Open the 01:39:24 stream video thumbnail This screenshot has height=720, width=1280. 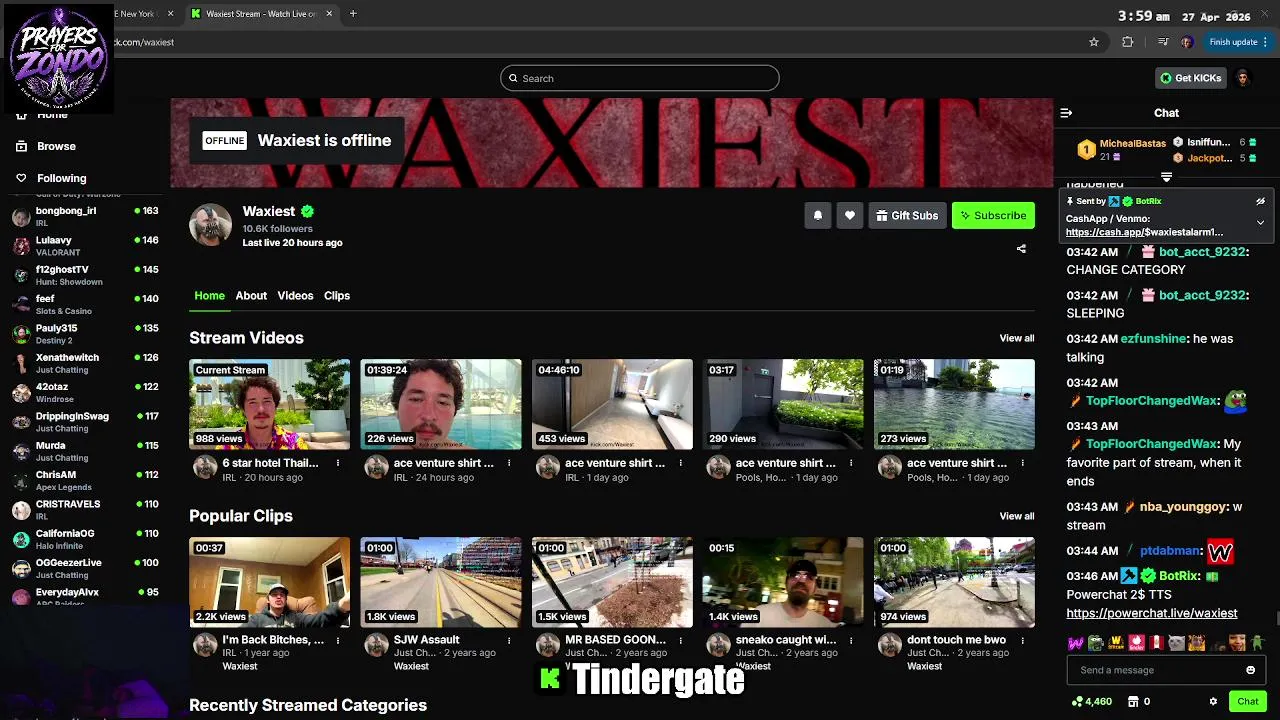(441, 404)
